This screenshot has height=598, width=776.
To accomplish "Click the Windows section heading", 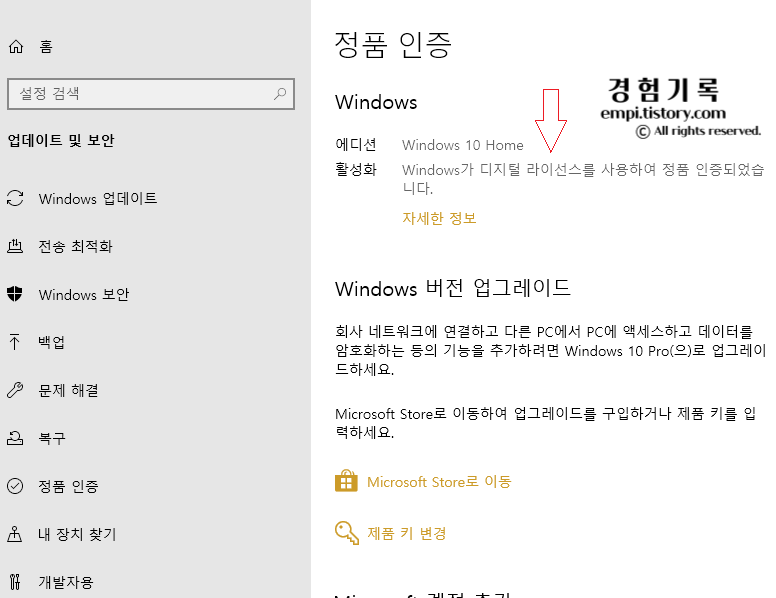I will pos(376,102).
